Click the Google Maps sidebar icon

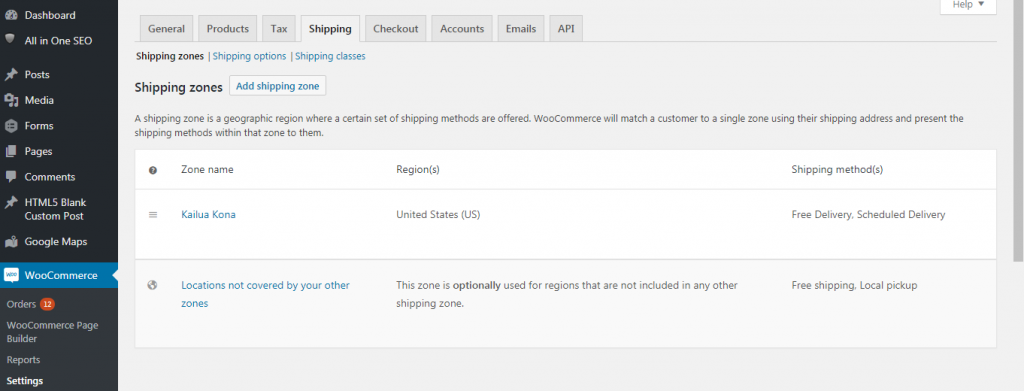tap(10, 242)
